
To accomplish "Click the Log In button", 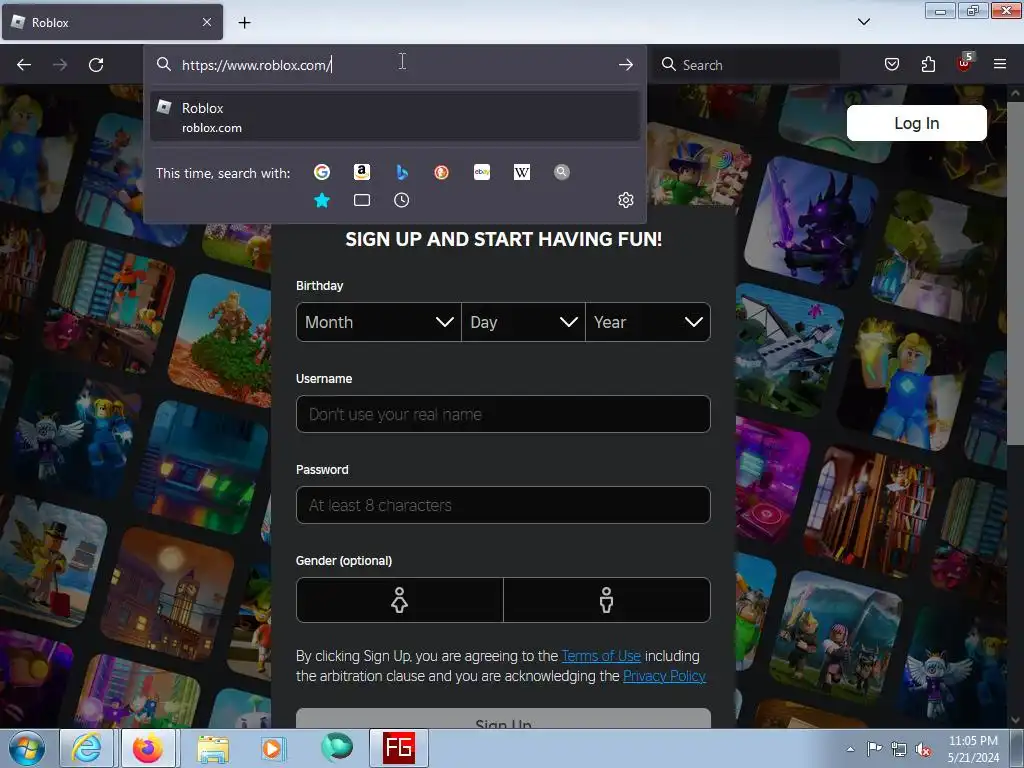I will pos(916,123).
